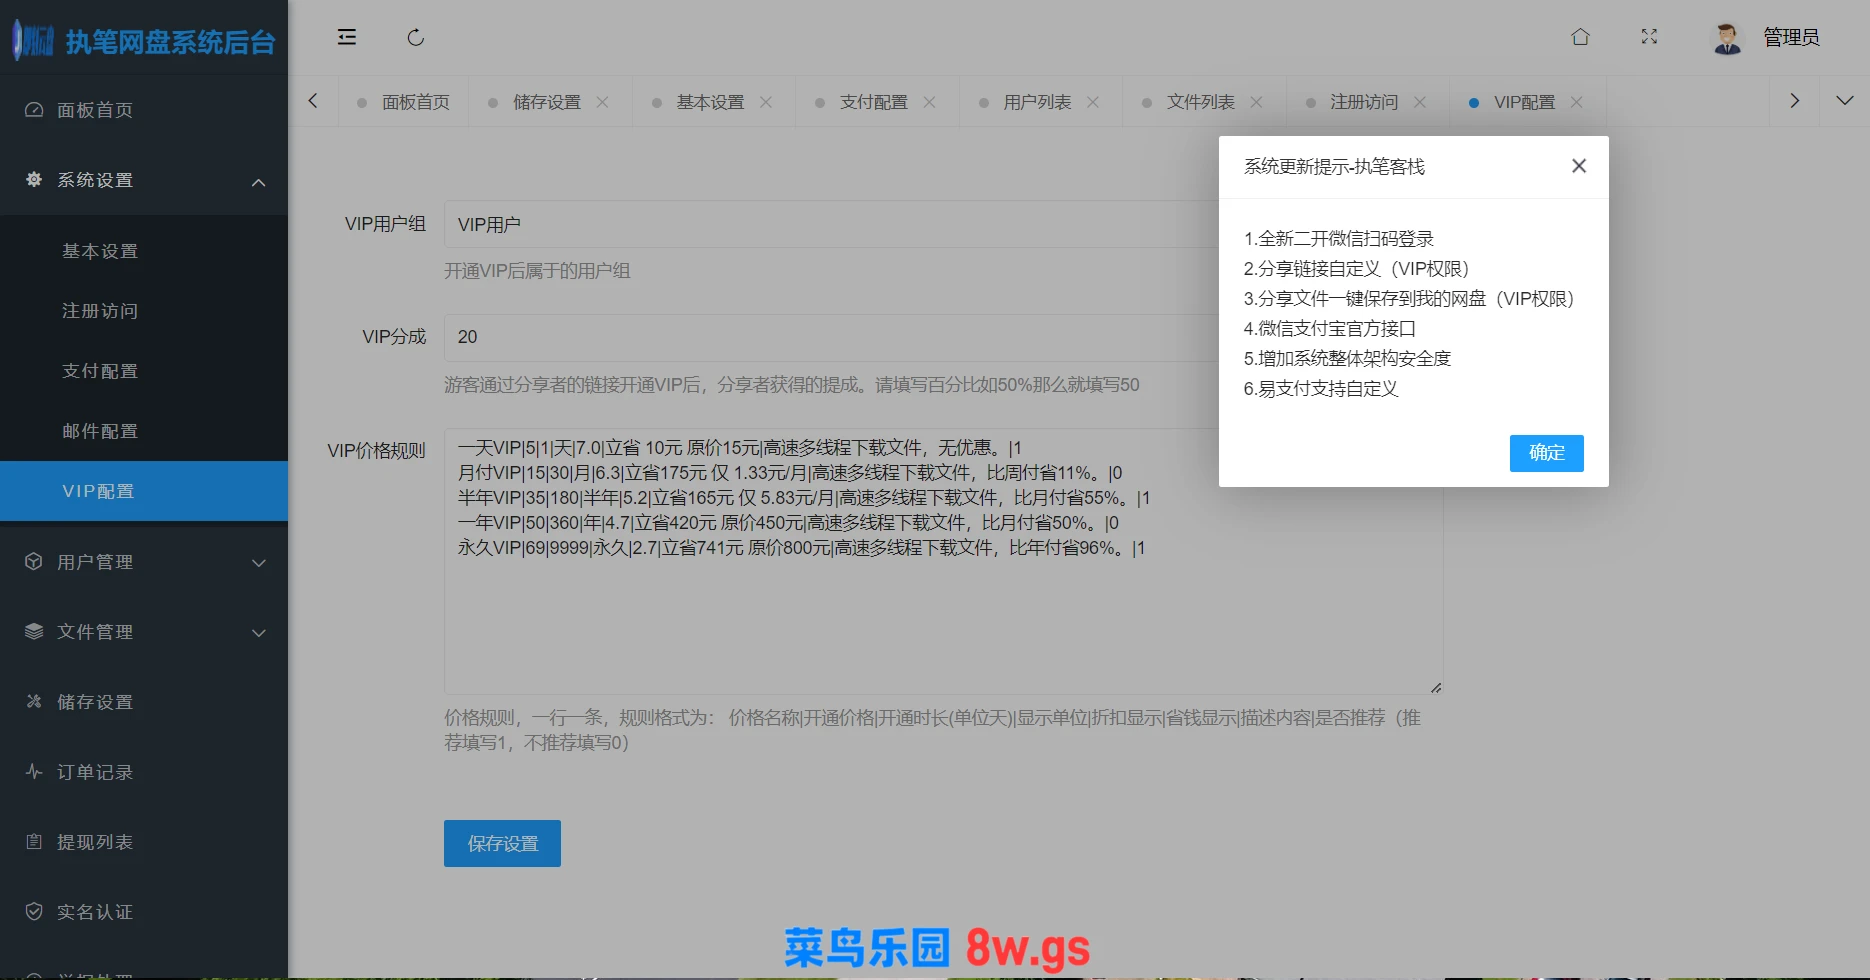Click the 保存设置 button
This screenshot has height=980, width=1870.
(x=502, y=843)
